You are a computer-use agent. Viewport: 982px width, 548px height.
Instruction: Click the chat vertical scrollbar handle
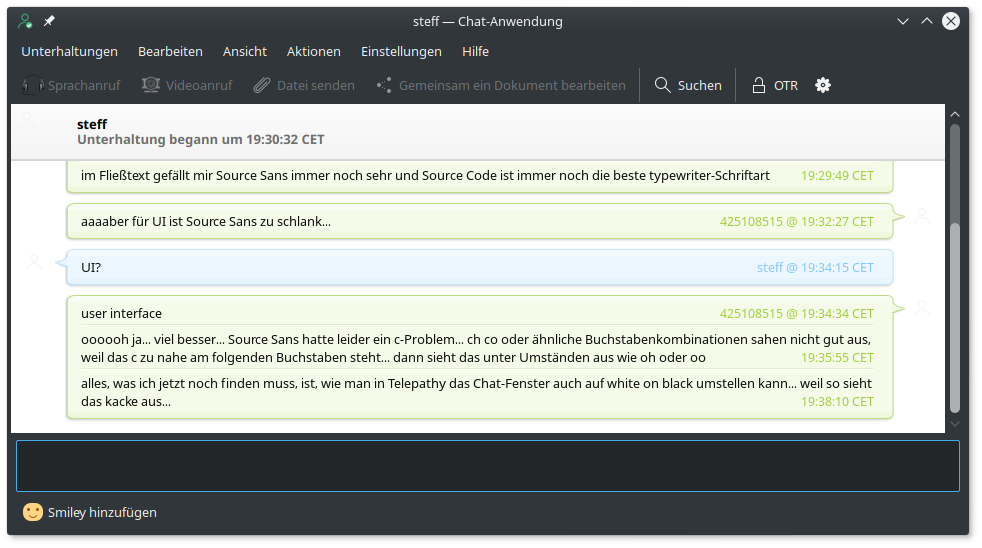point(955,318)
